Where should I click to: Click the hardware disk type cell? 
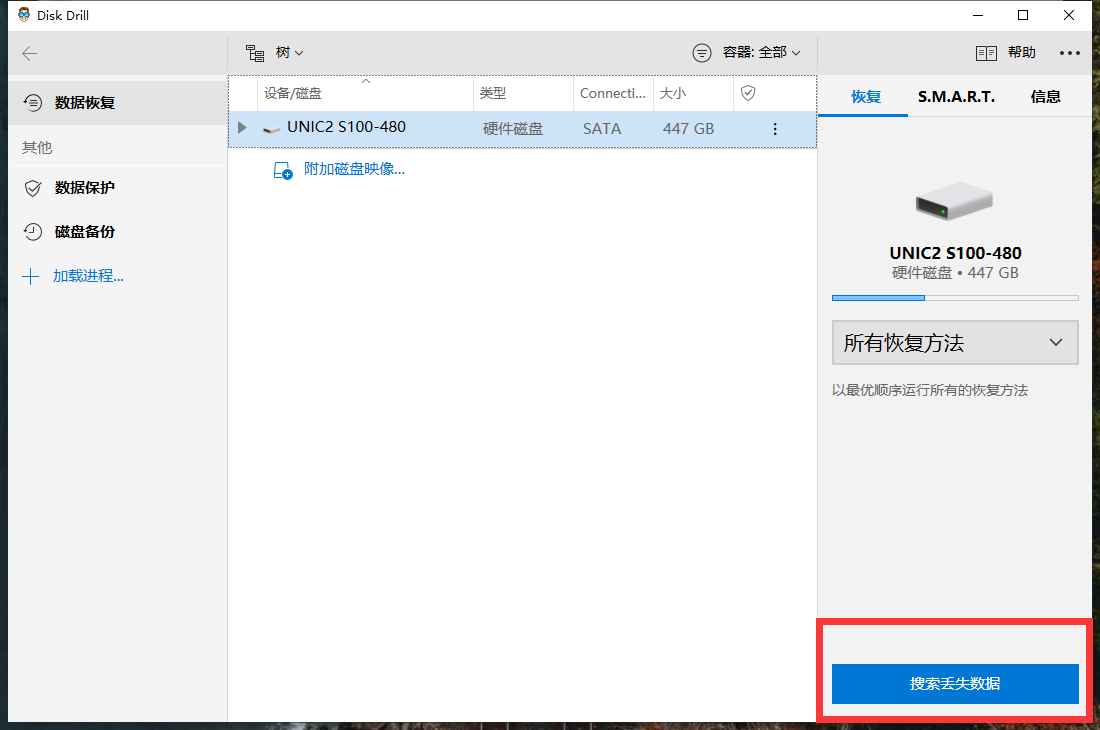click(x=513, y=129)
